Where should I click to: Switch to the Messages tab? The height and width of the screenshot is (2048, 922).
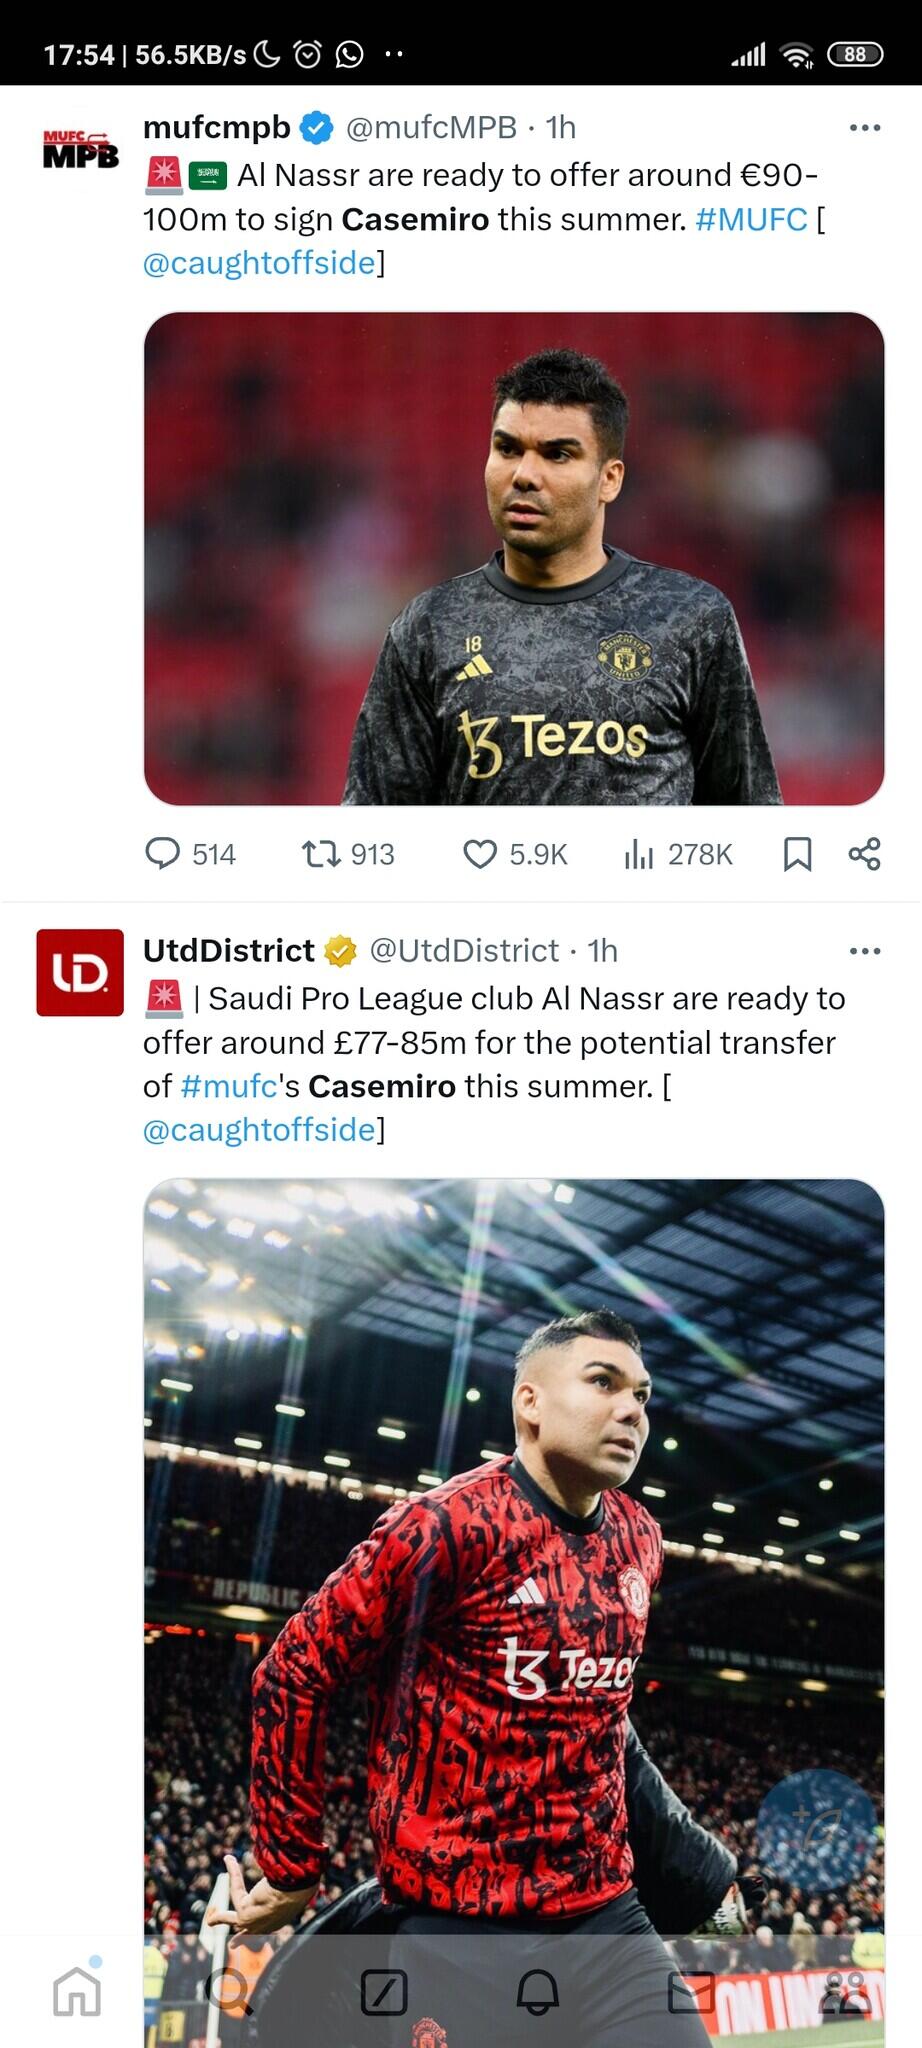pyautogui.click(x=691, y=1991)
